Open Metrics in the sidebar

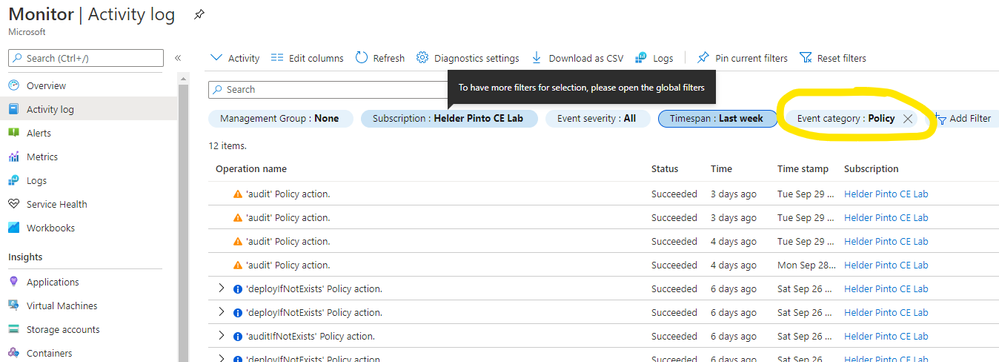(x=42, y=157)
